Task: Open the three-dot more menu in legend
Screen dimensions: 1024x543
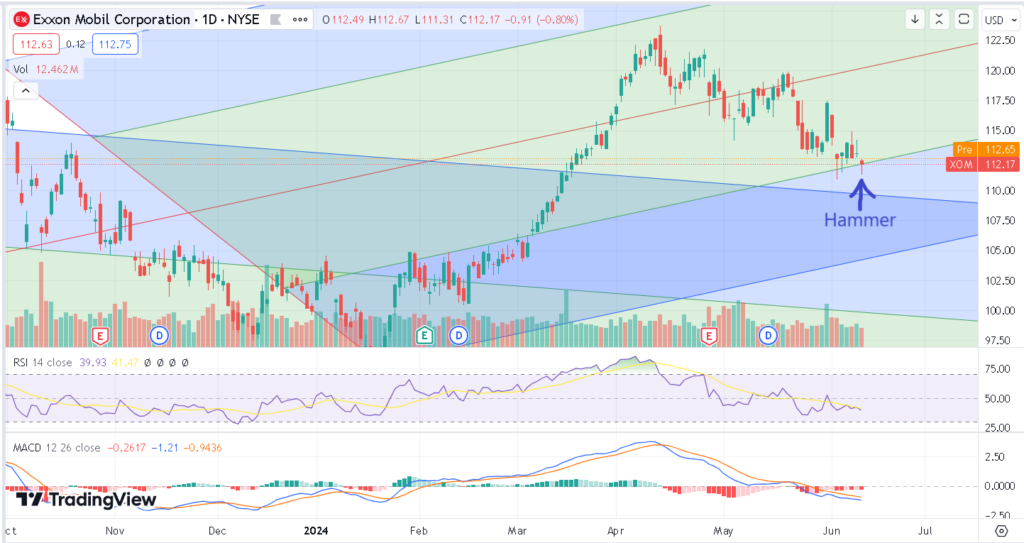Action: (x=300, y=20)
